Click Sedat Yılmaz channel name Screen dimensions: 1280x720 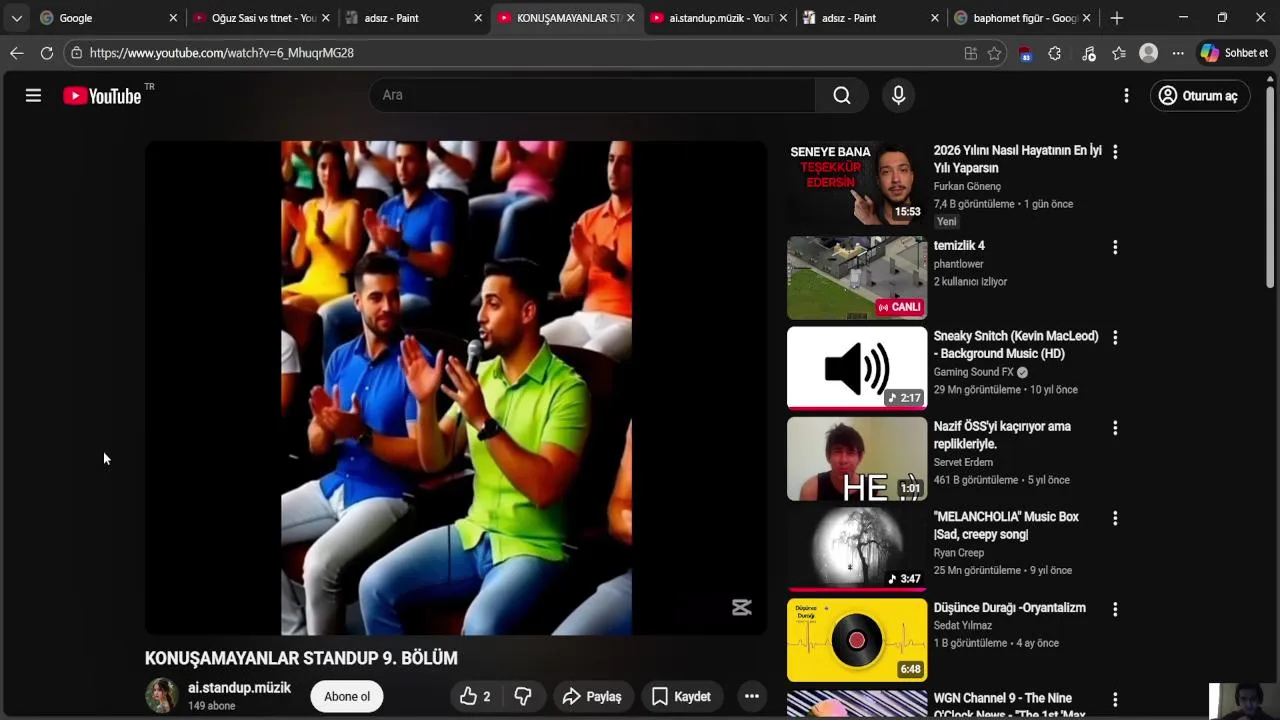962,625
